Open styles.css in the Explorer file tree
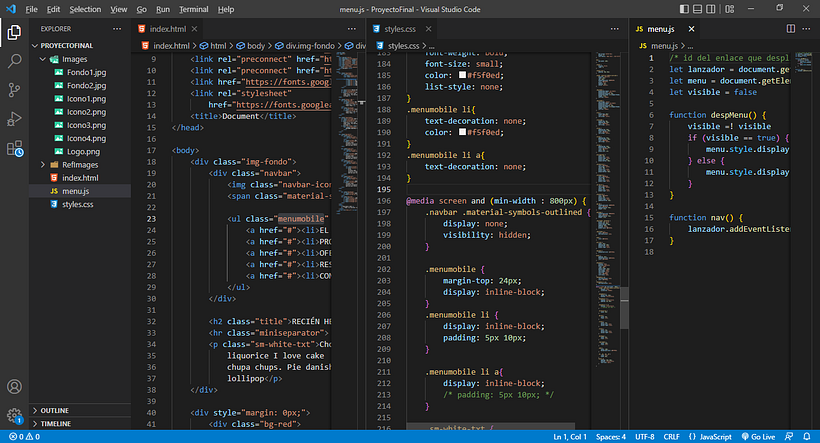 [x=78, y=203]
